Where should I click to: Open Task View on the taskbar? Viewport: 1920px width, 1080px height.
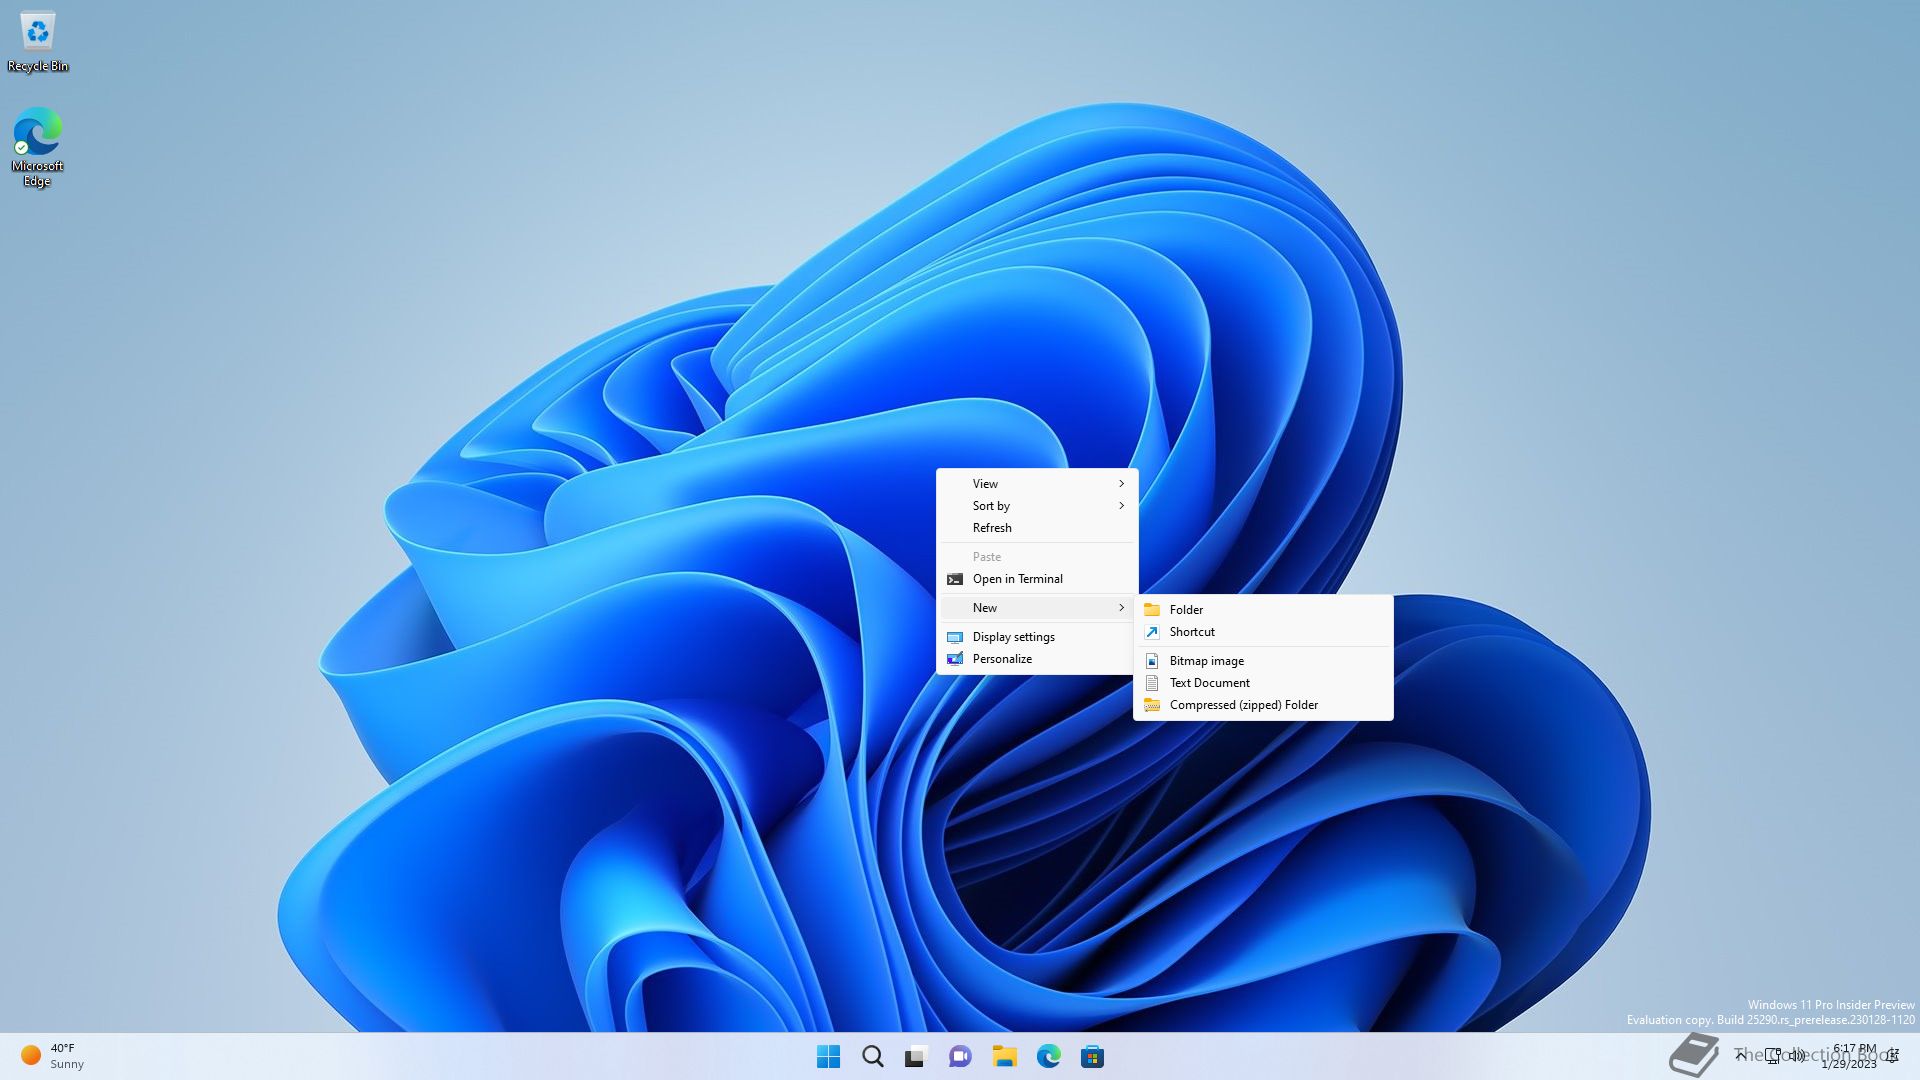(916, 1056)
